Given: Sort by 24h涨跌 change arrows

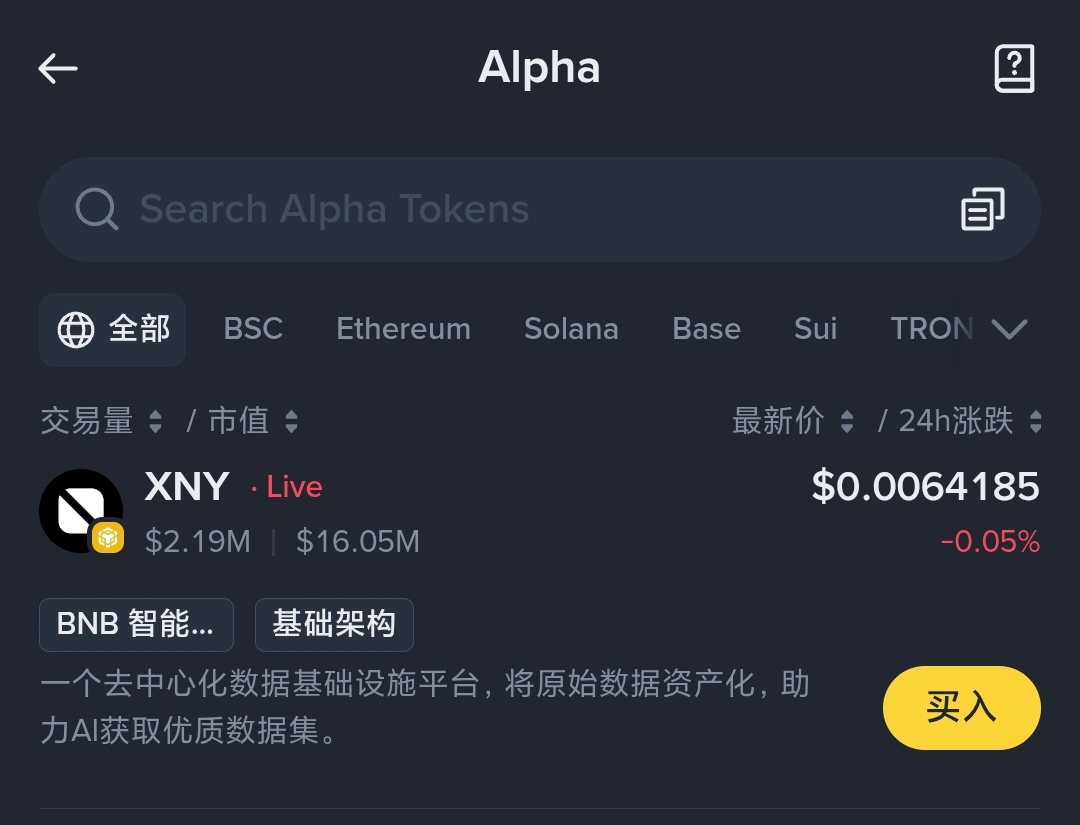Looking at the screenshot, I should click(x=1036, y=421).
